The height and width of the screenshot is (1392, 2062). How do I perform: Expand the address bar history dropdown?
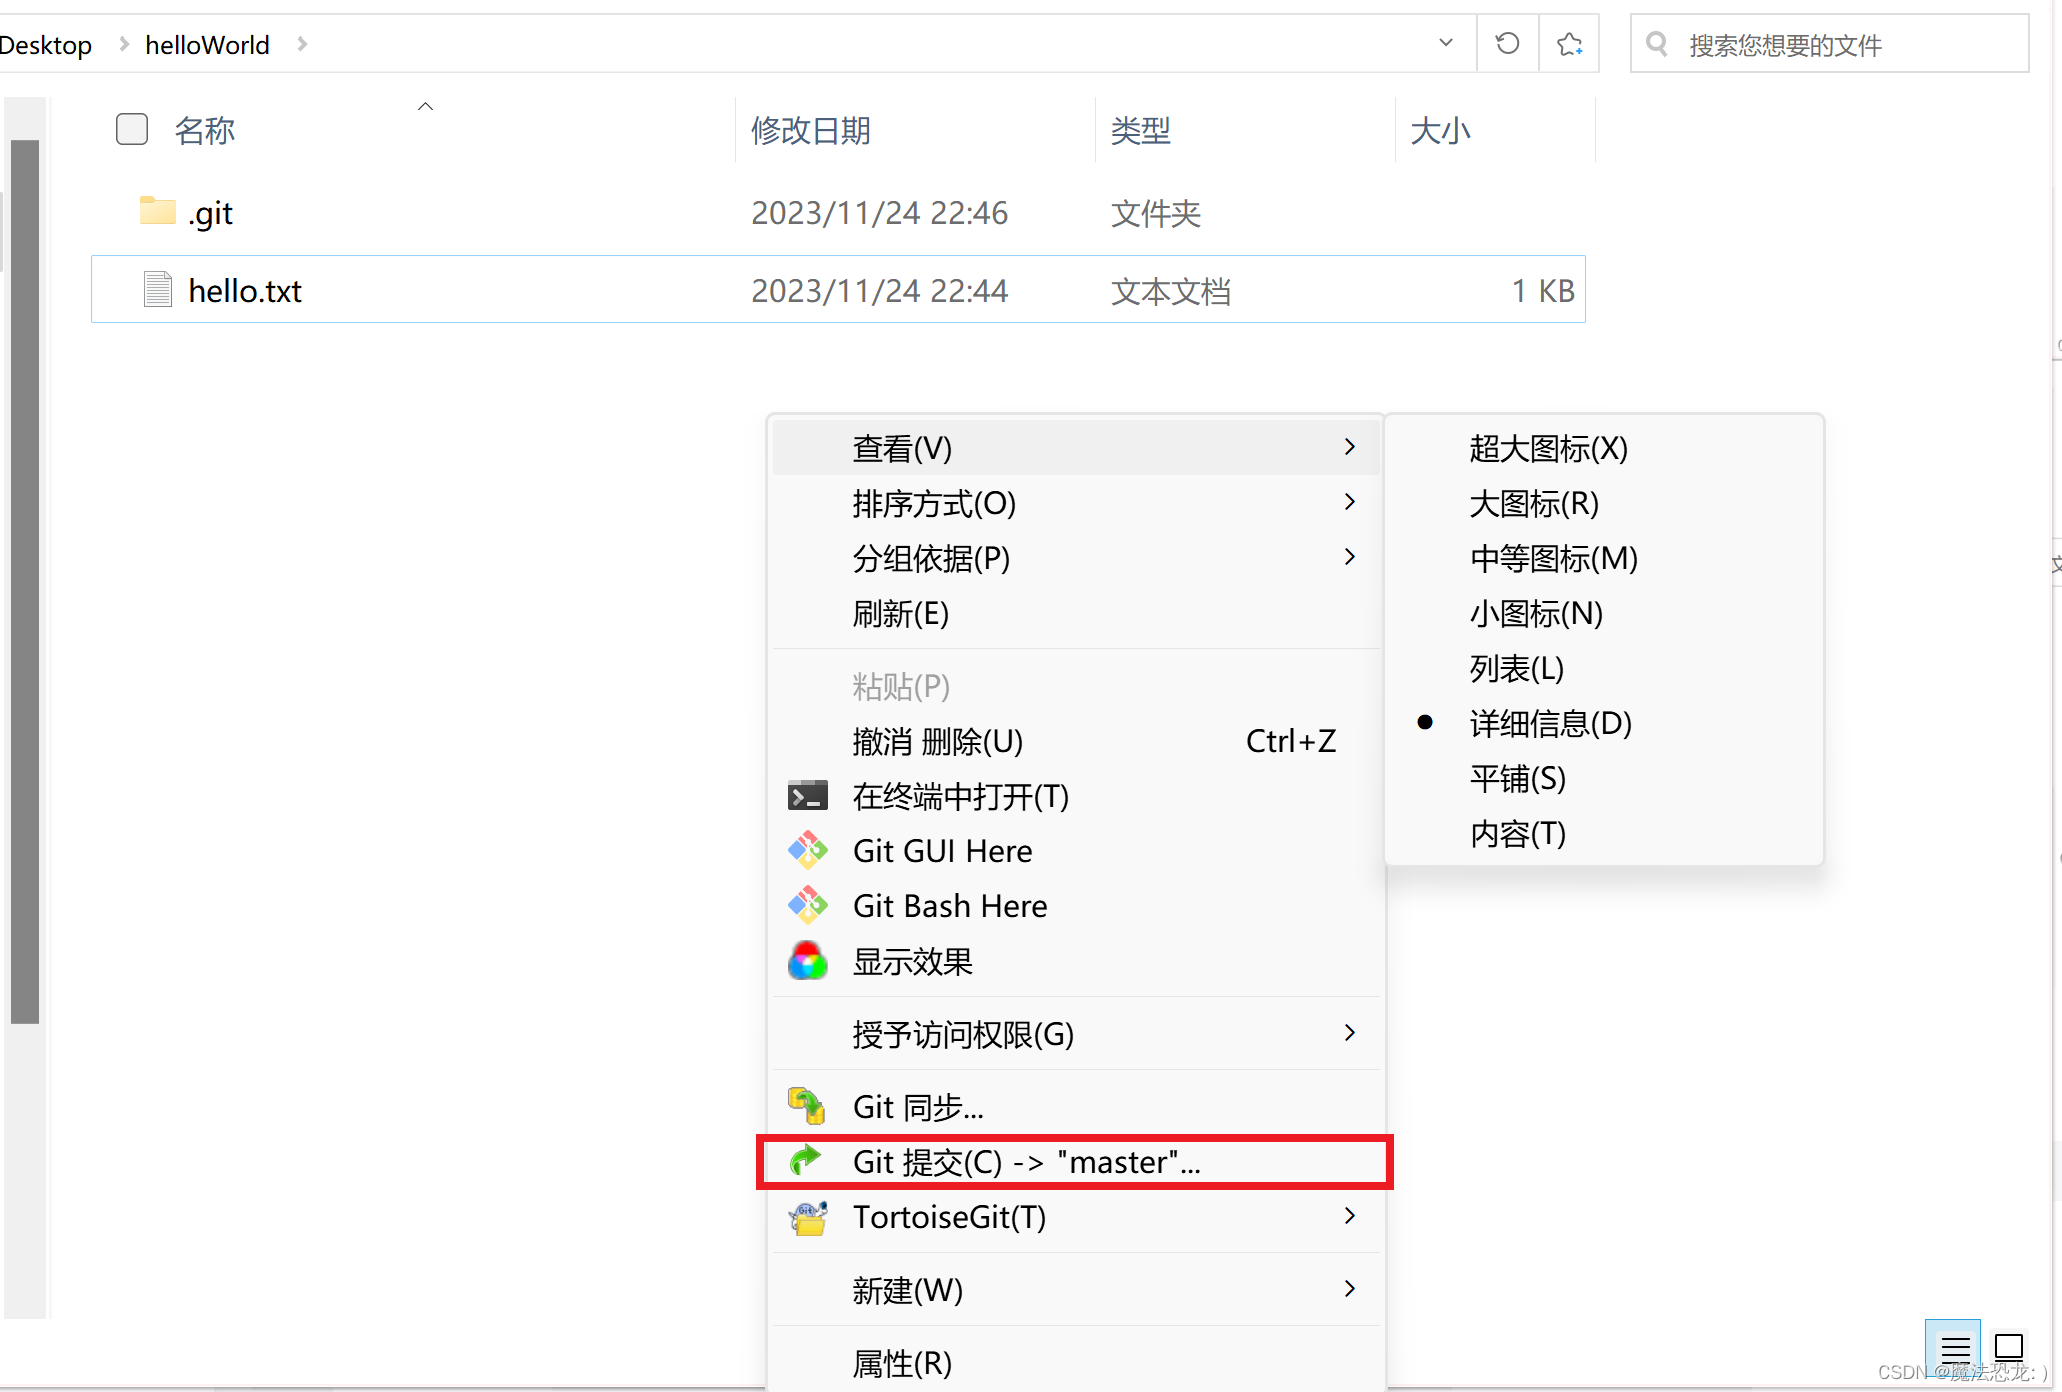coord(1445,43)
